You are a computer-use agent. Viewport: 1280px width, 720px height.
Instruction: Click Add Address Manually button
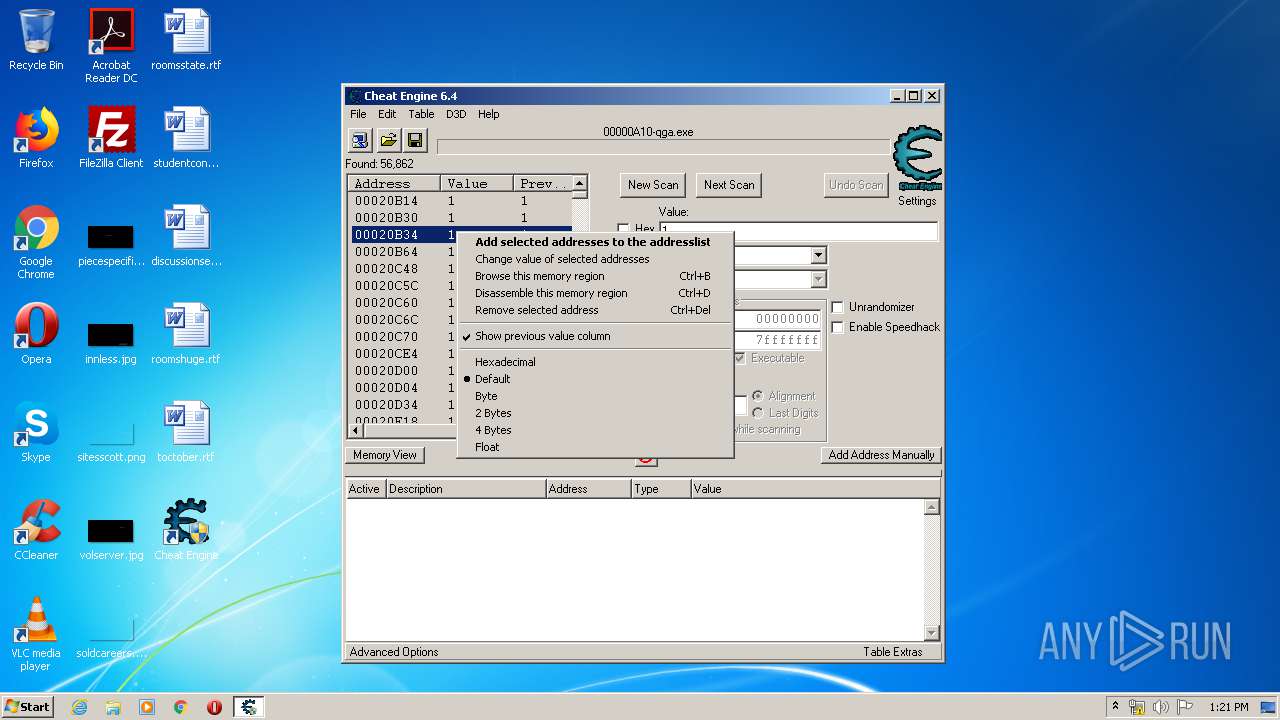tap(881, 455)
